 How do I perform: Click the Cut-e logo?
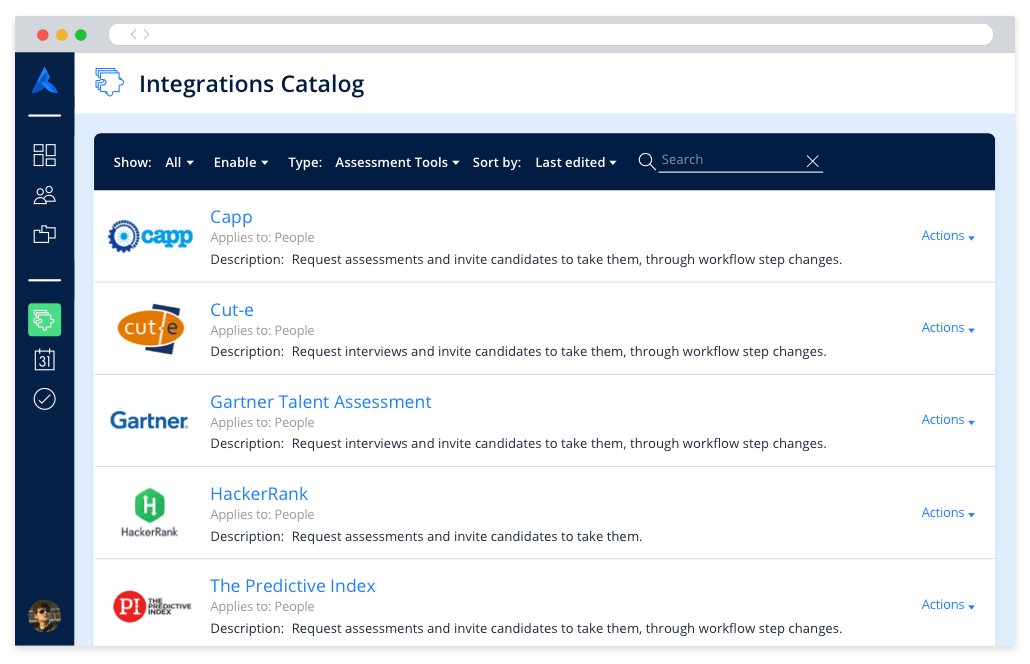click(150, 328)
